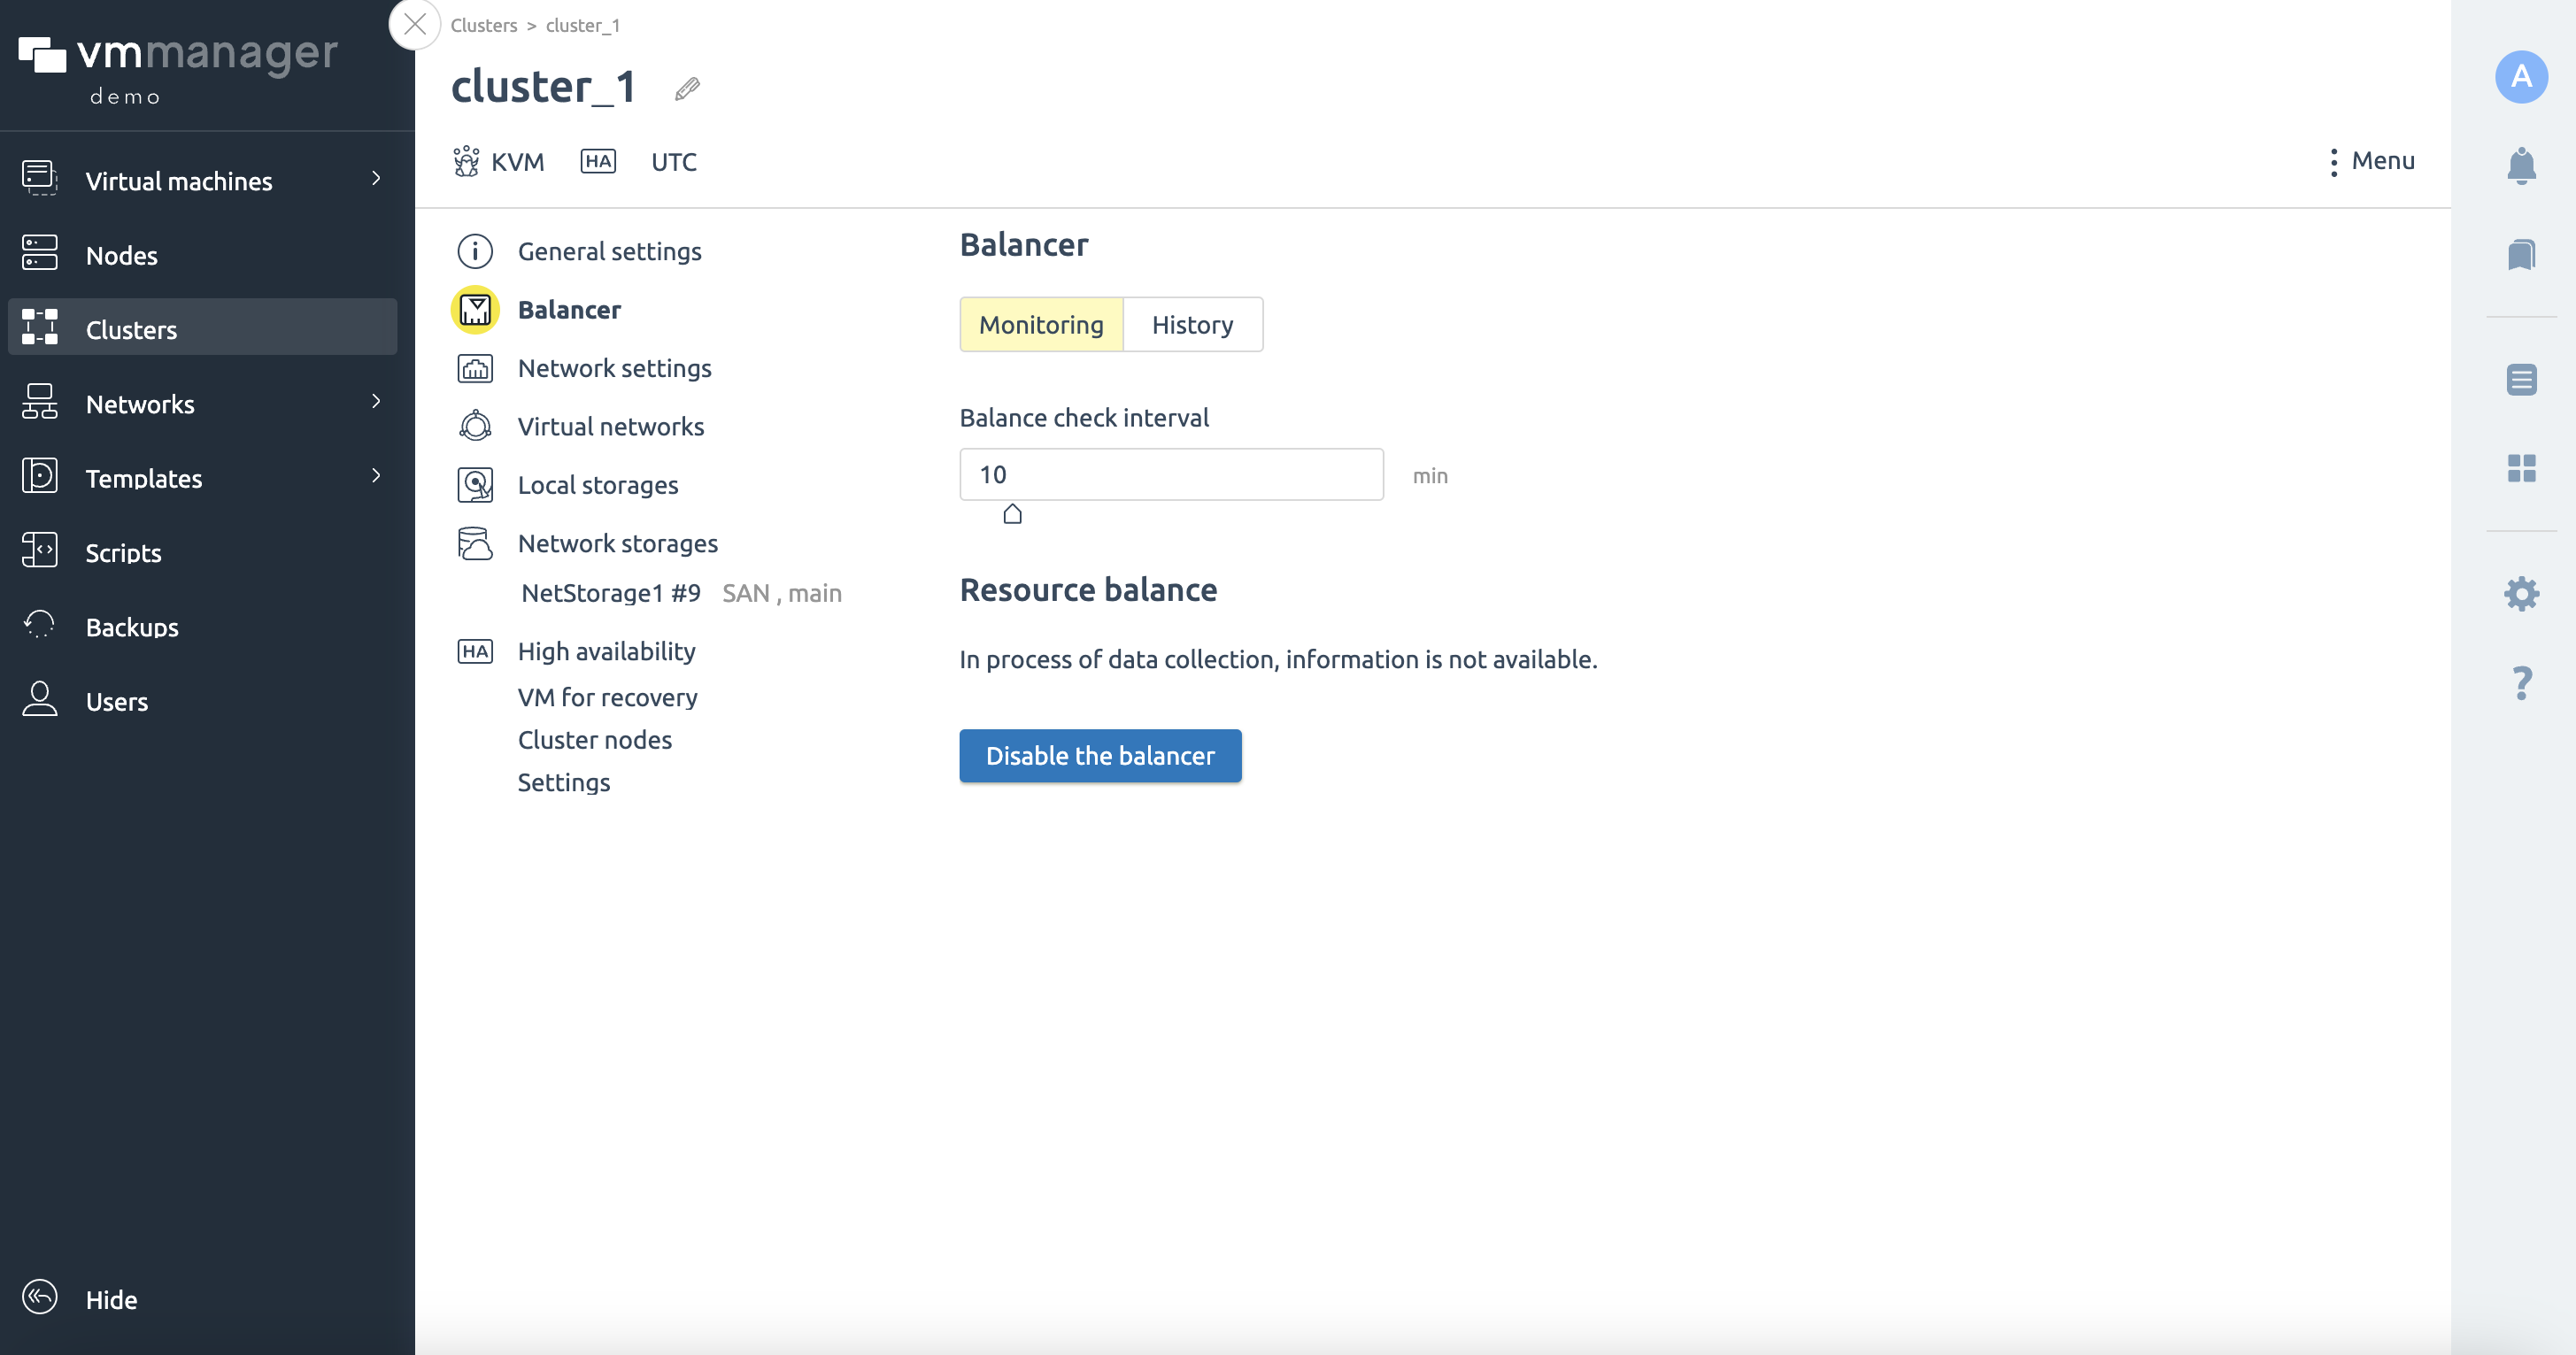
Task: Click the Nodes label in sidebar
Action: click(x=121, y=255)
